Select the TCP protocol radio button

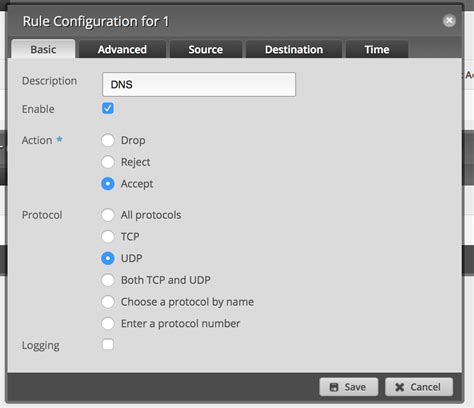(x=108, y=237)
